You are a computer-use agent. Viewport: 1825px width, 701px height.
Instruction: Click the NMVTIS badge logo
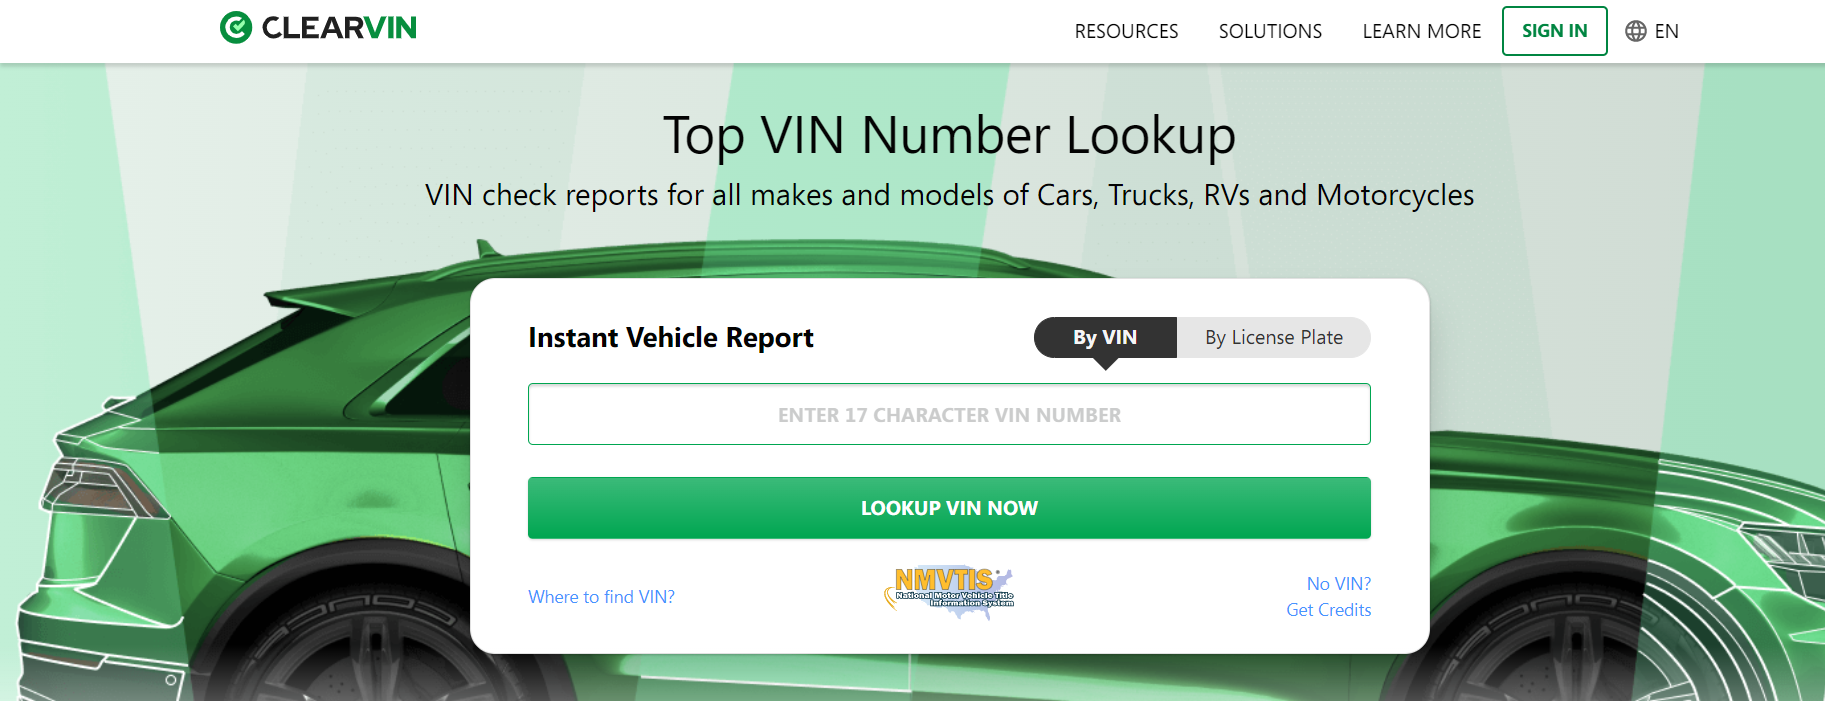coord(949,591)
